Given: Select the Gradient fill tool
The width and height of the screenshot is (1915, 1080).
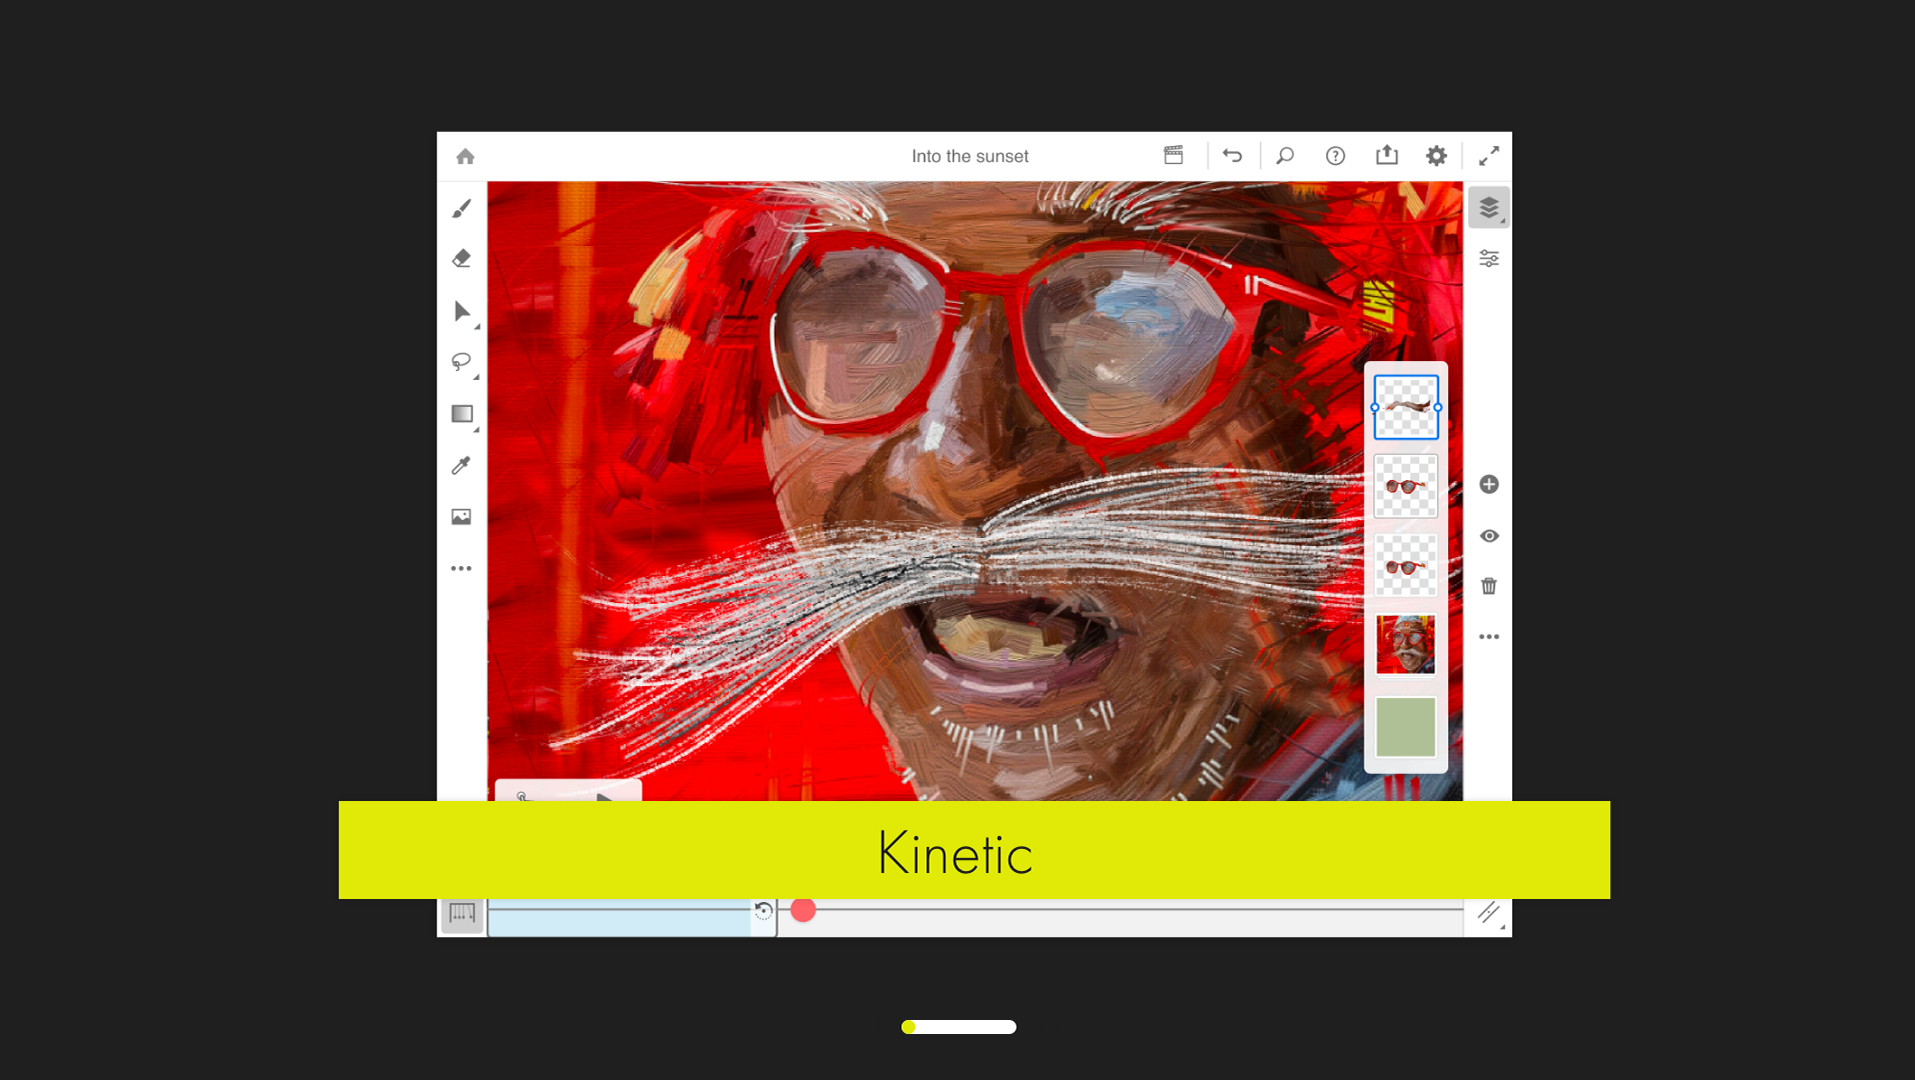Looking at the screenshot, I should click(x=462, y=414).
